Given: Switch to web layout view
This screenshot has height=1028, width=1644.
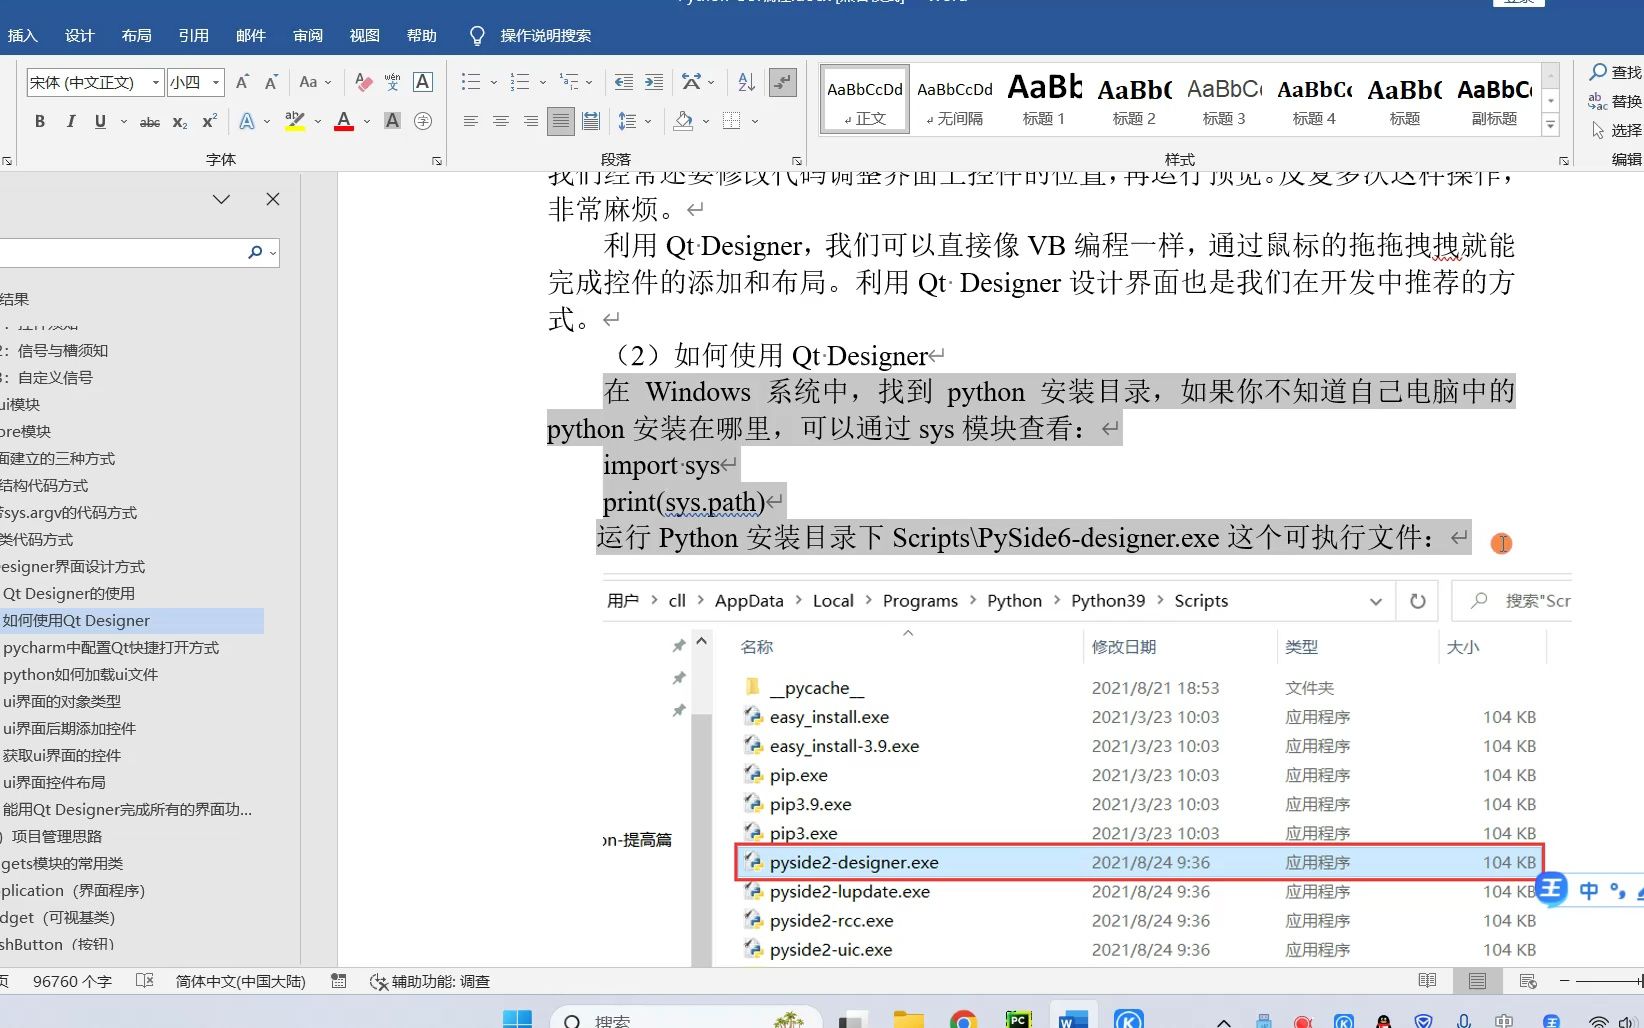Looking at the screenshot, I should coord(1527,981).
